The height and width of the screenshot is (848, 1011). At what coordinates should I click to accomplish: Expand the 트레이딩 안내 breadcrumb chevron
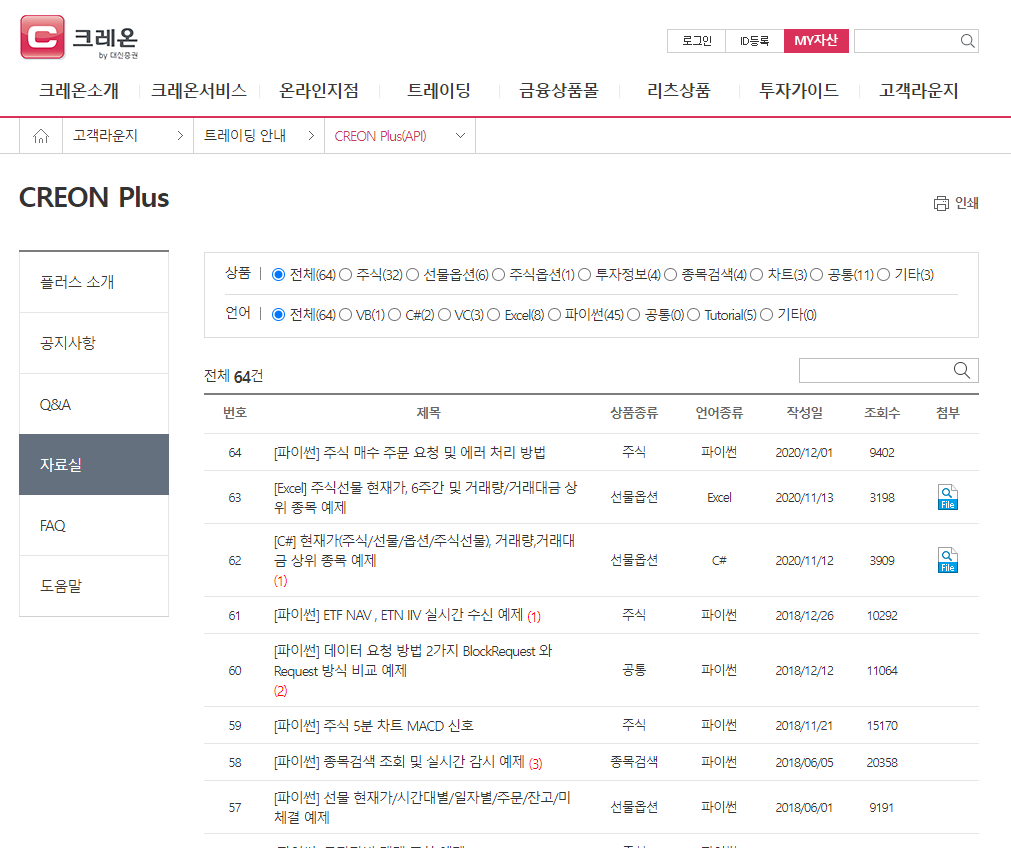point(311,136)
